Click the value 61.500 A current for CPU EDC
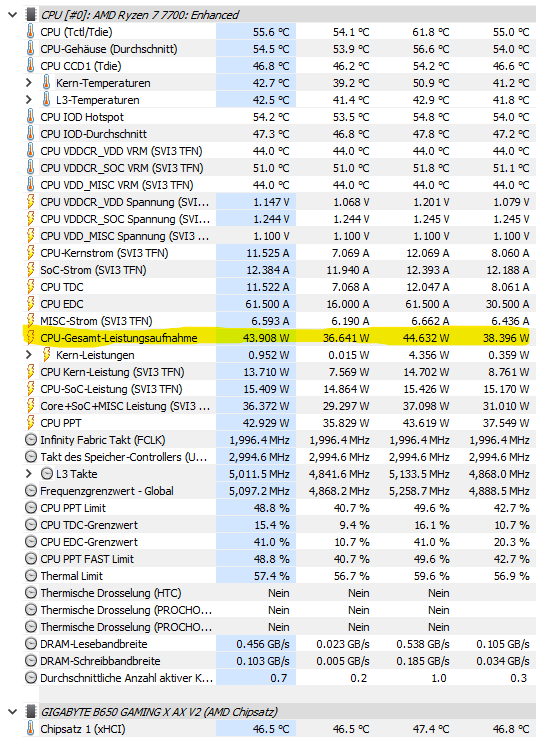Screen dimensions: 550x744 pyautogui.click(x=267, y=304)
